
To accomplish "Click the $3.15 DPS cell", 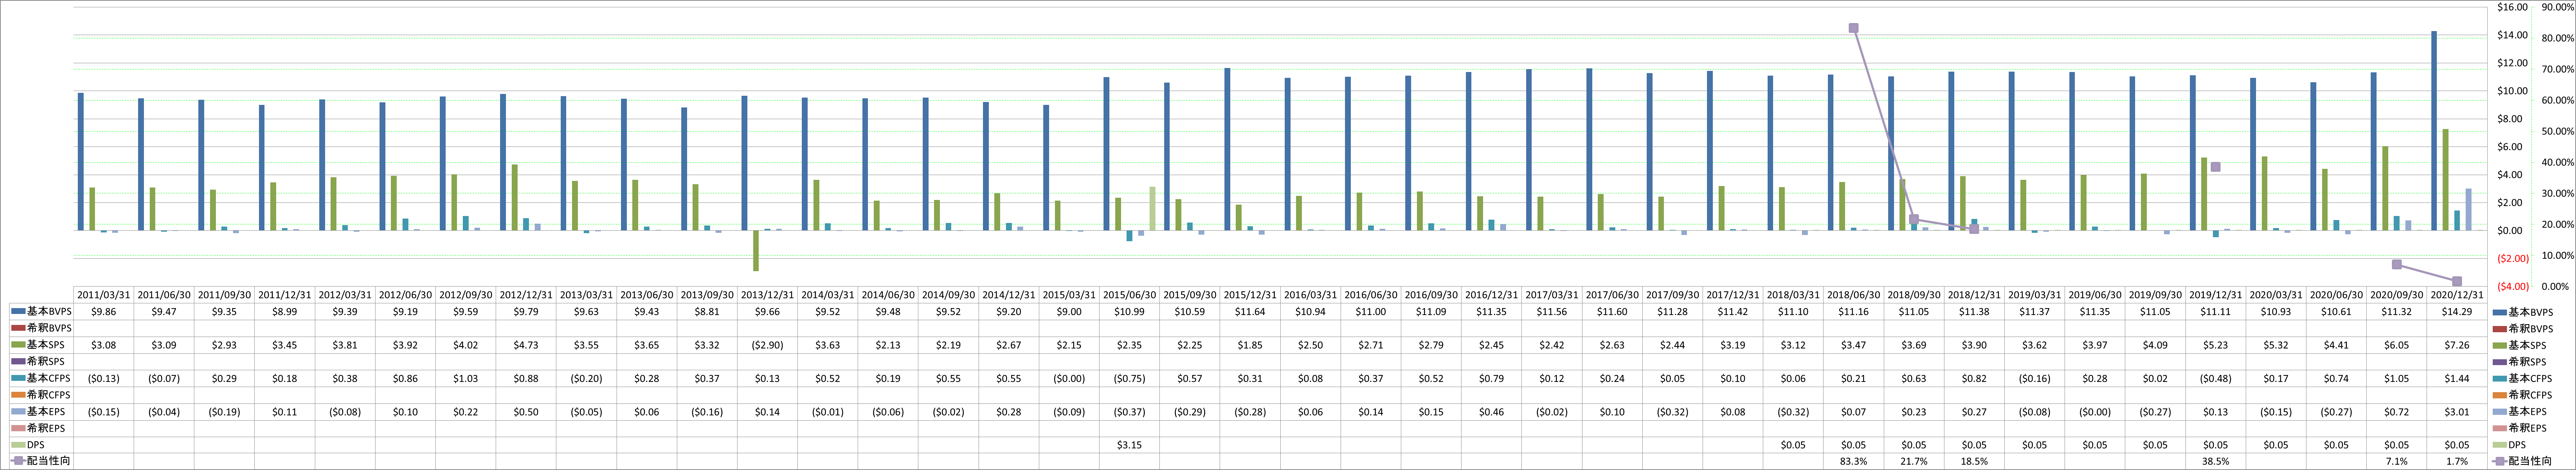I will [x=1130, y=445].
